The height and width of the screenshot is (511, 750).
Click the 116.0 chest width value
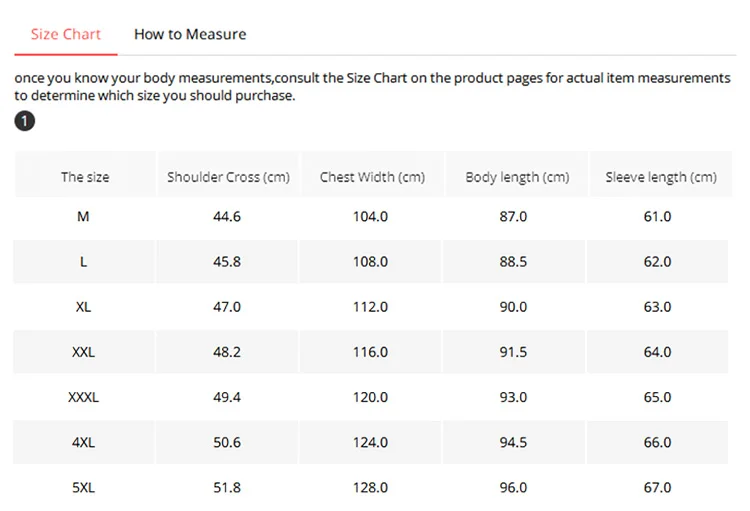[370, 352]
